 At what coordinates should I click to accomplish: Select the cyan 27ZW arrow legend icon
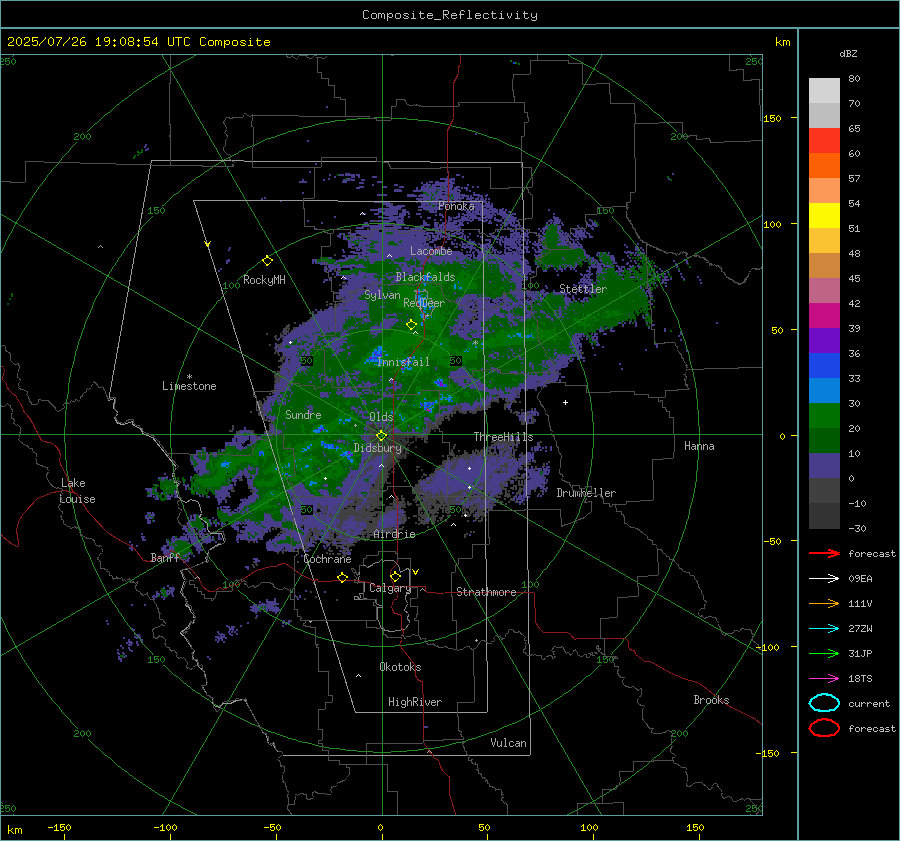click(824, 629)
